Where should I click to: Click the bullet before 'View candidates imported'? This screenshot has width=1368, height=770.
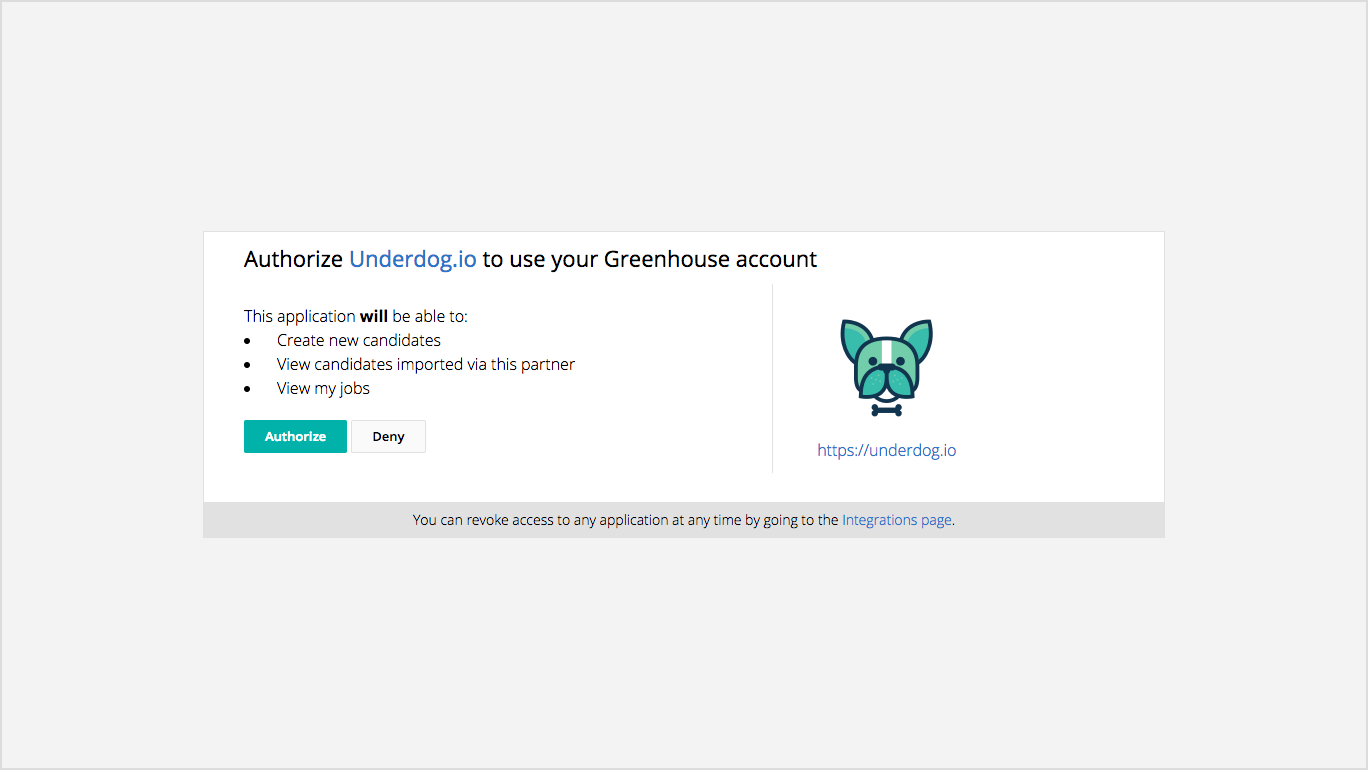(x=247, y=366)
